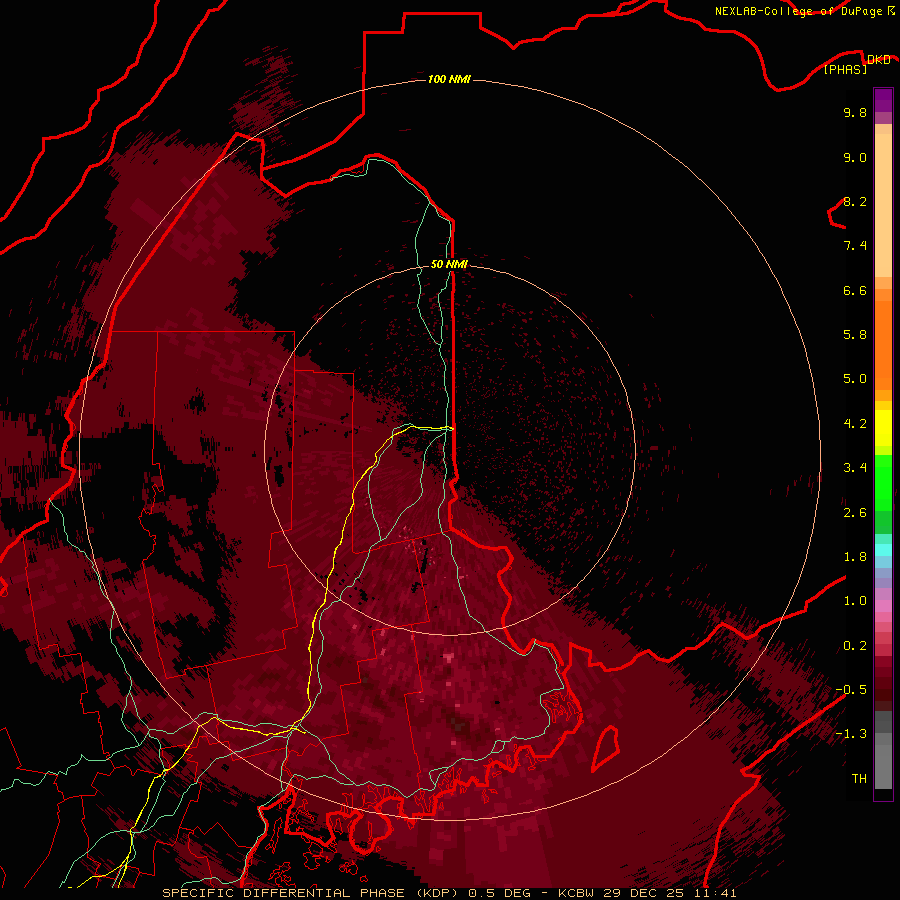Image resolution: width=900 pixels, height=900 pixels.
Task: Select the -0.5 value on the legend
Action: click(851, 690)
